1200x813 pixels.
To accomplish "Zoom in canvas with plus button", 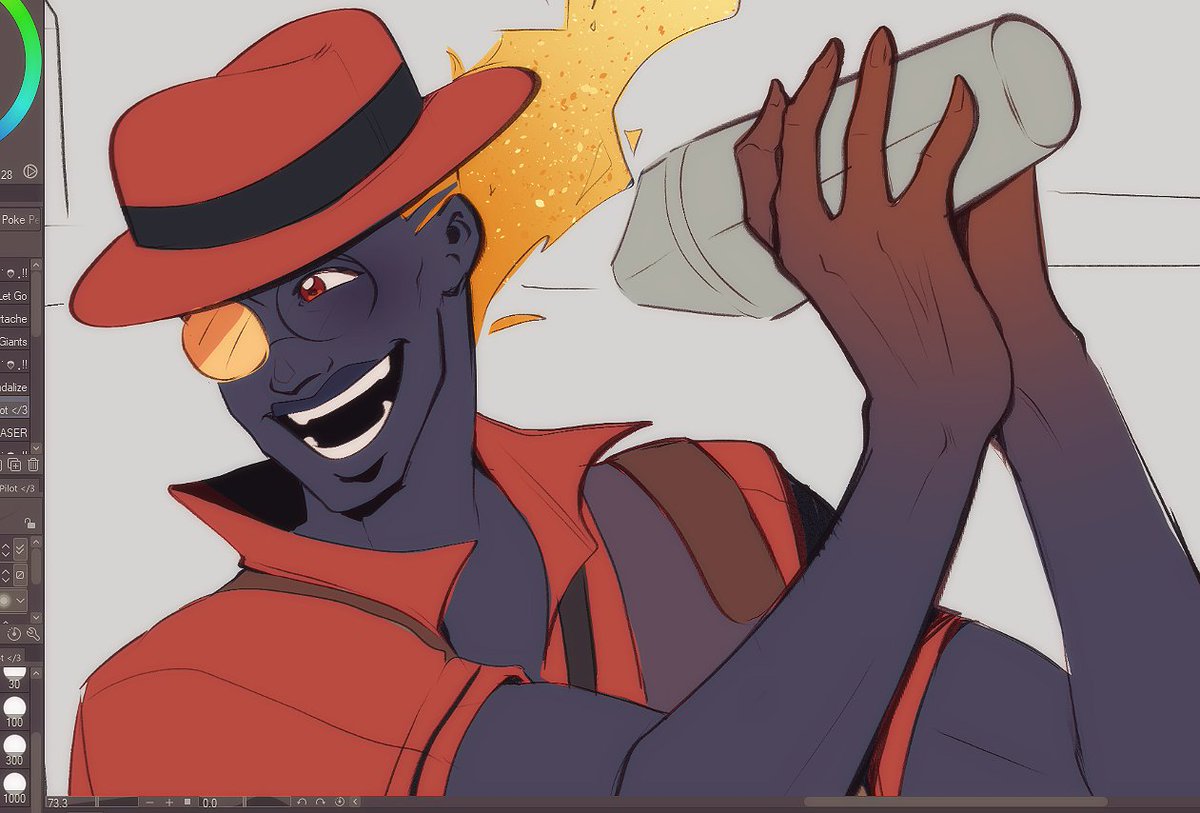I will (x=169, y=802).
